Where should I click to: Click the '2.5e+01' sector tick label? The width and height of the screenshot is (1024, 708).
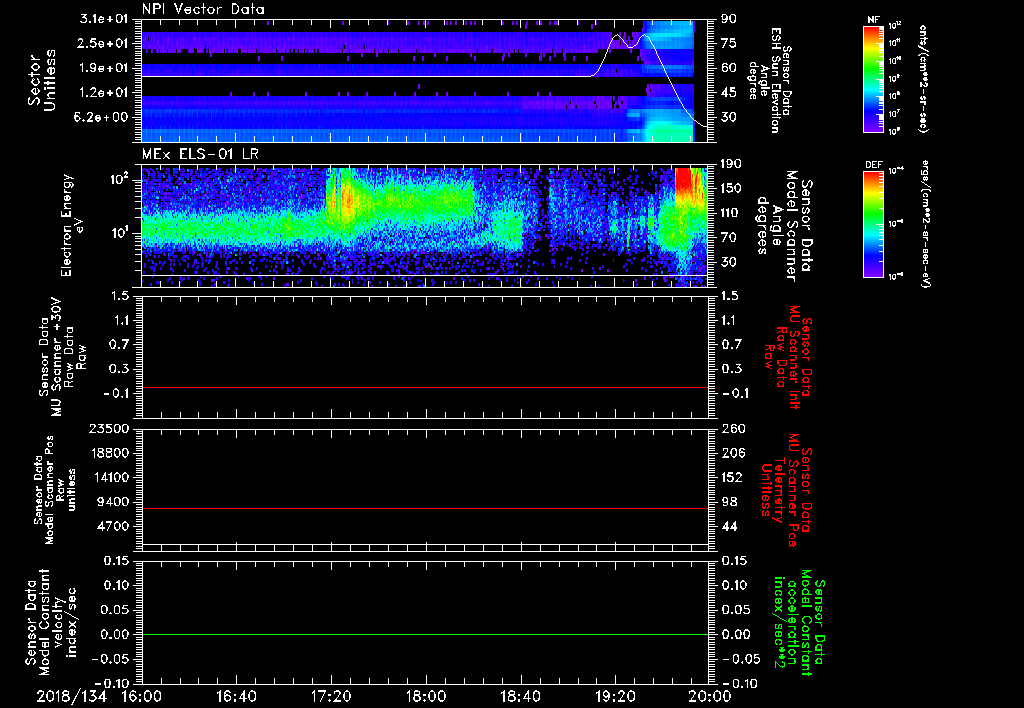(x=104, y=43)
